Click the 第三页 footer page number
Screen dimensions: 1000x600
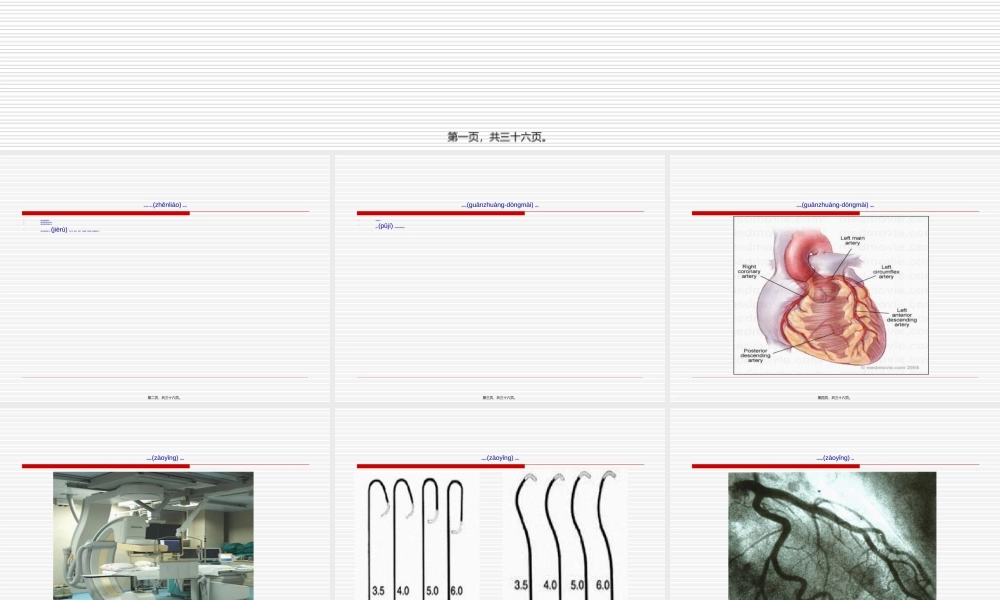500,397
